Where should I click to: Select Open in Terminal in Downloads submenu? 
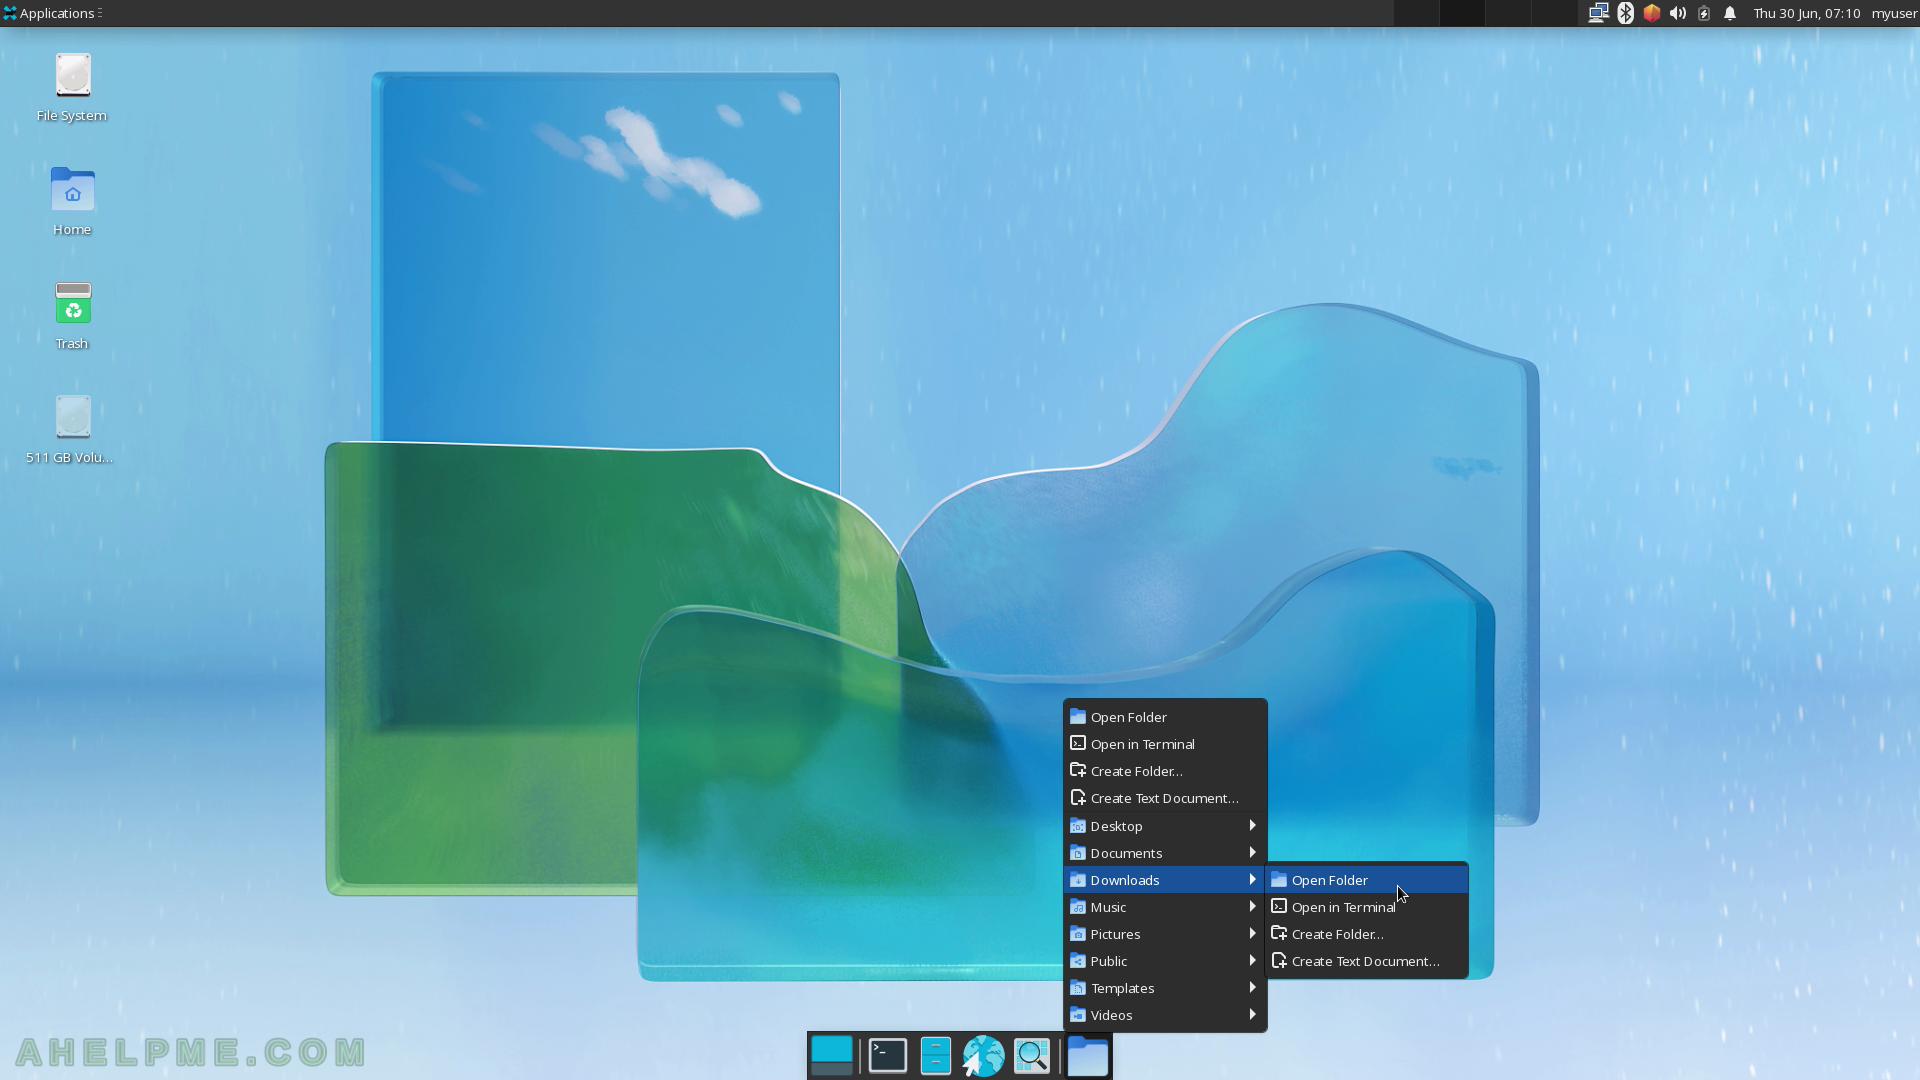(1366, 907)
